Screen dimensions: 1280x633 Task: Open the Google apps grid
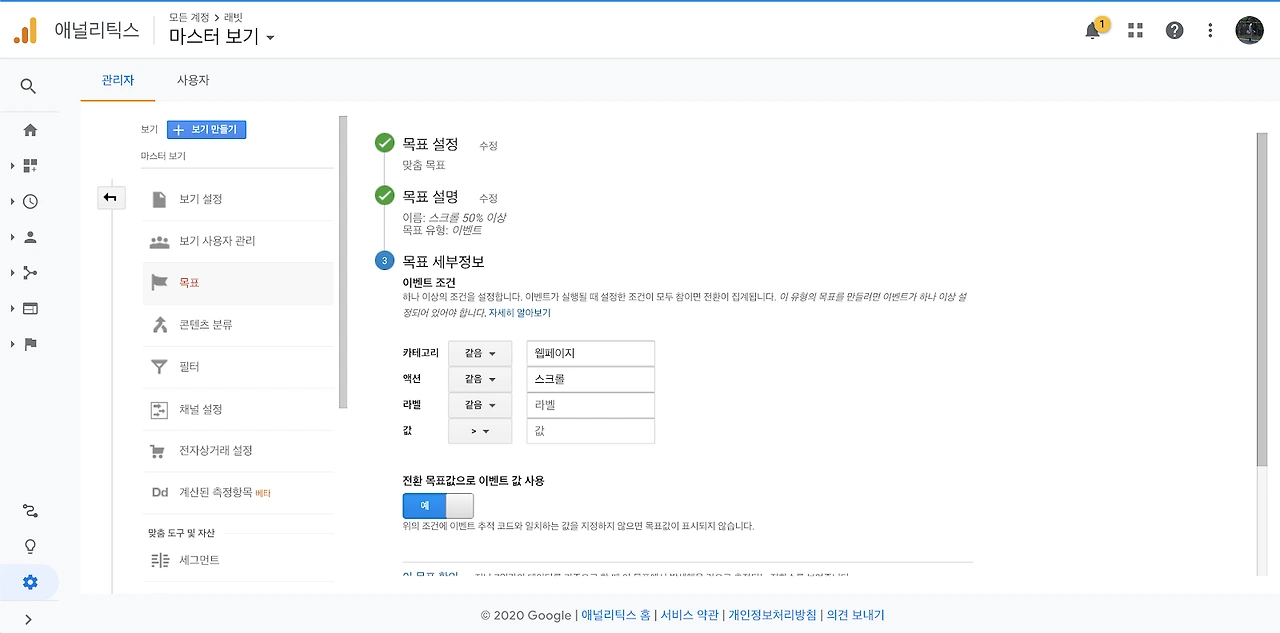(x=1135, y=30)
